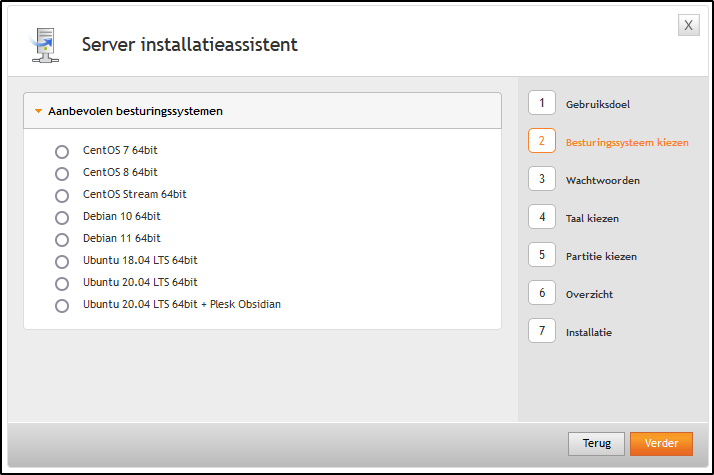The width and height of the screenshot is (714, 475).
Task: Open the Besturingssysteem kiezen step label
Action: [x=627, y=143]
